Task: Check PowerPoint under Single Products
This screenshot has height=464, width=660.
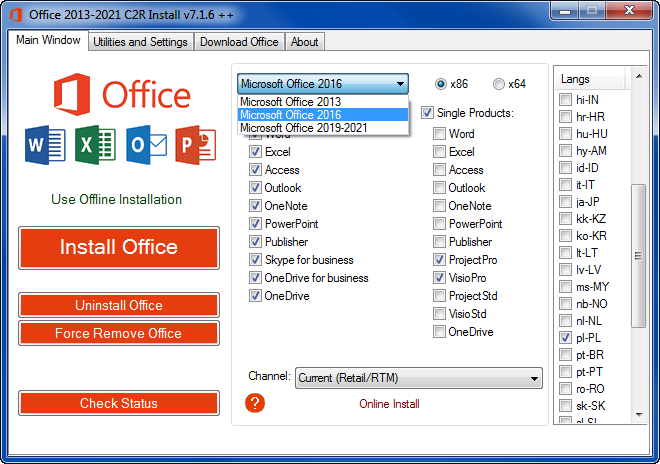Action: click(439, 224)
